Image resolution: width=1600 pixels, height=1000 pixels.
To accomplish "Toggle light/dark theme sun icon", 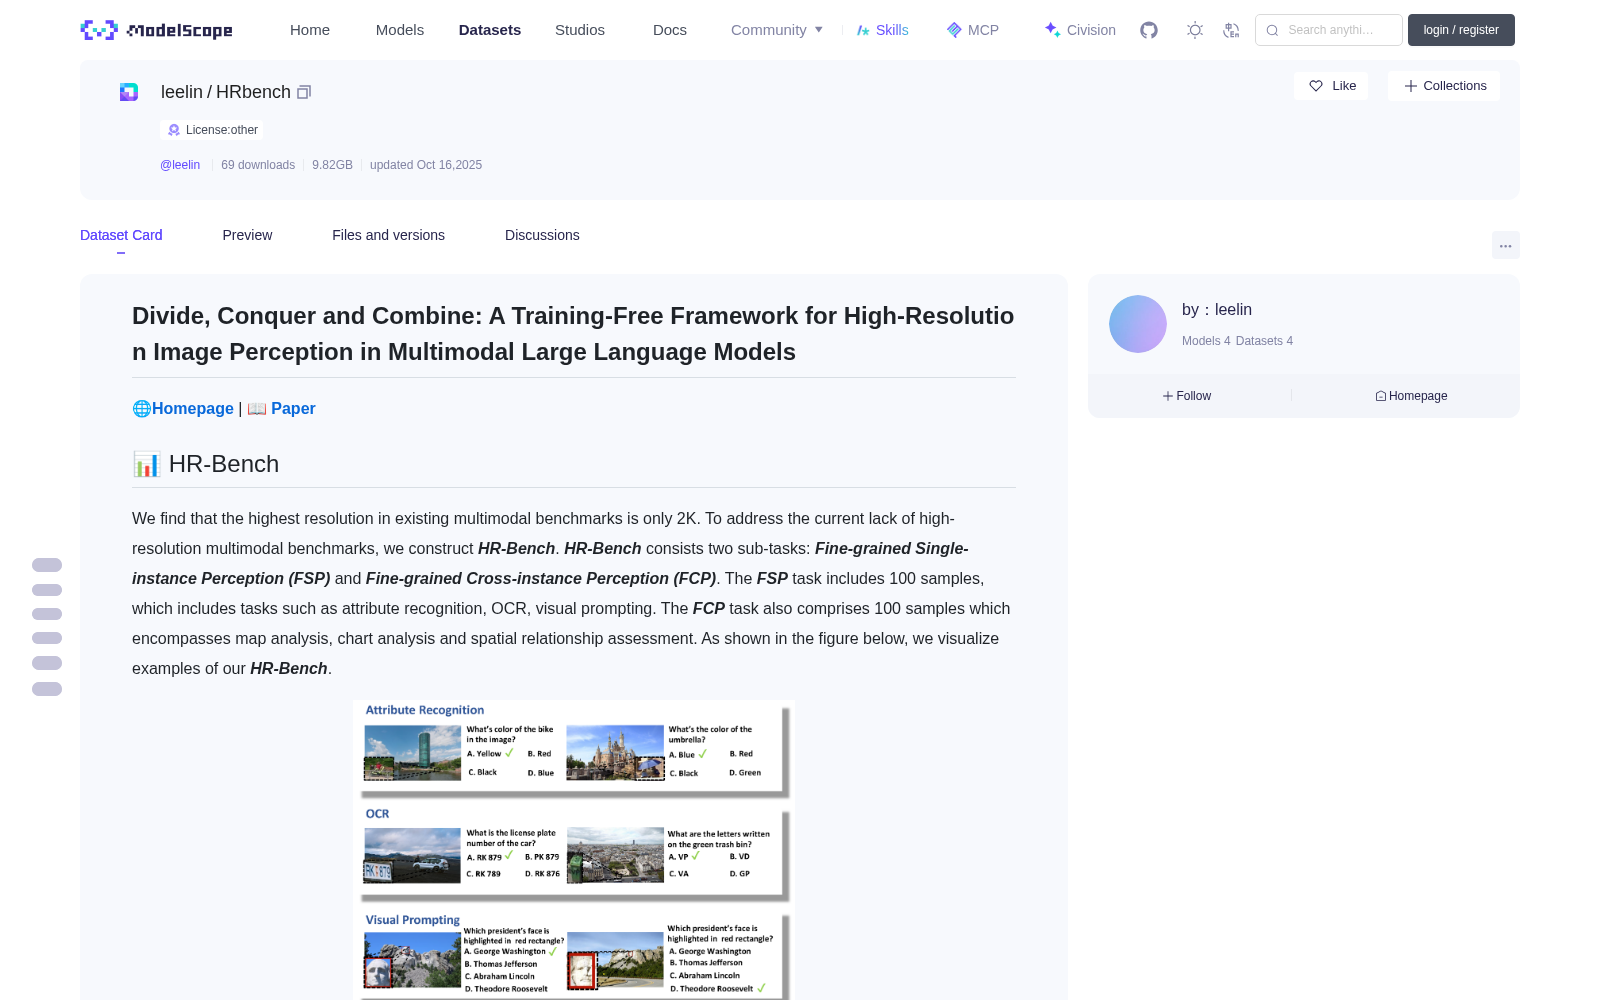I will pos(1195,30).
